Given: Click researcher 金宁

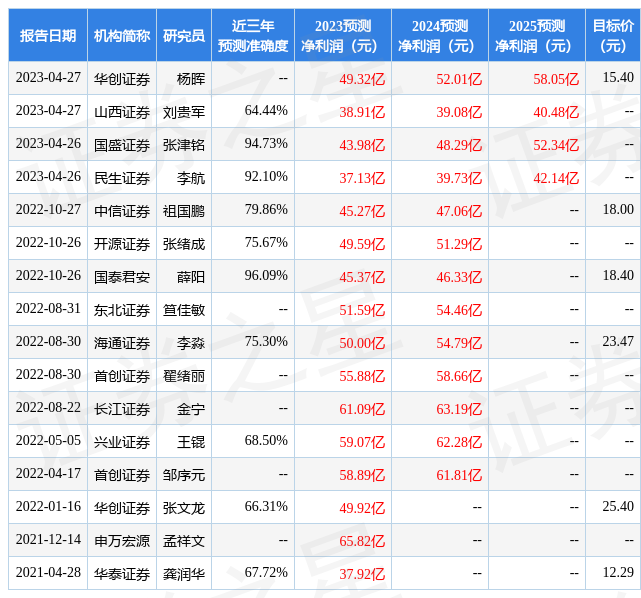Looking at the screenshot, I should point(191,409).
